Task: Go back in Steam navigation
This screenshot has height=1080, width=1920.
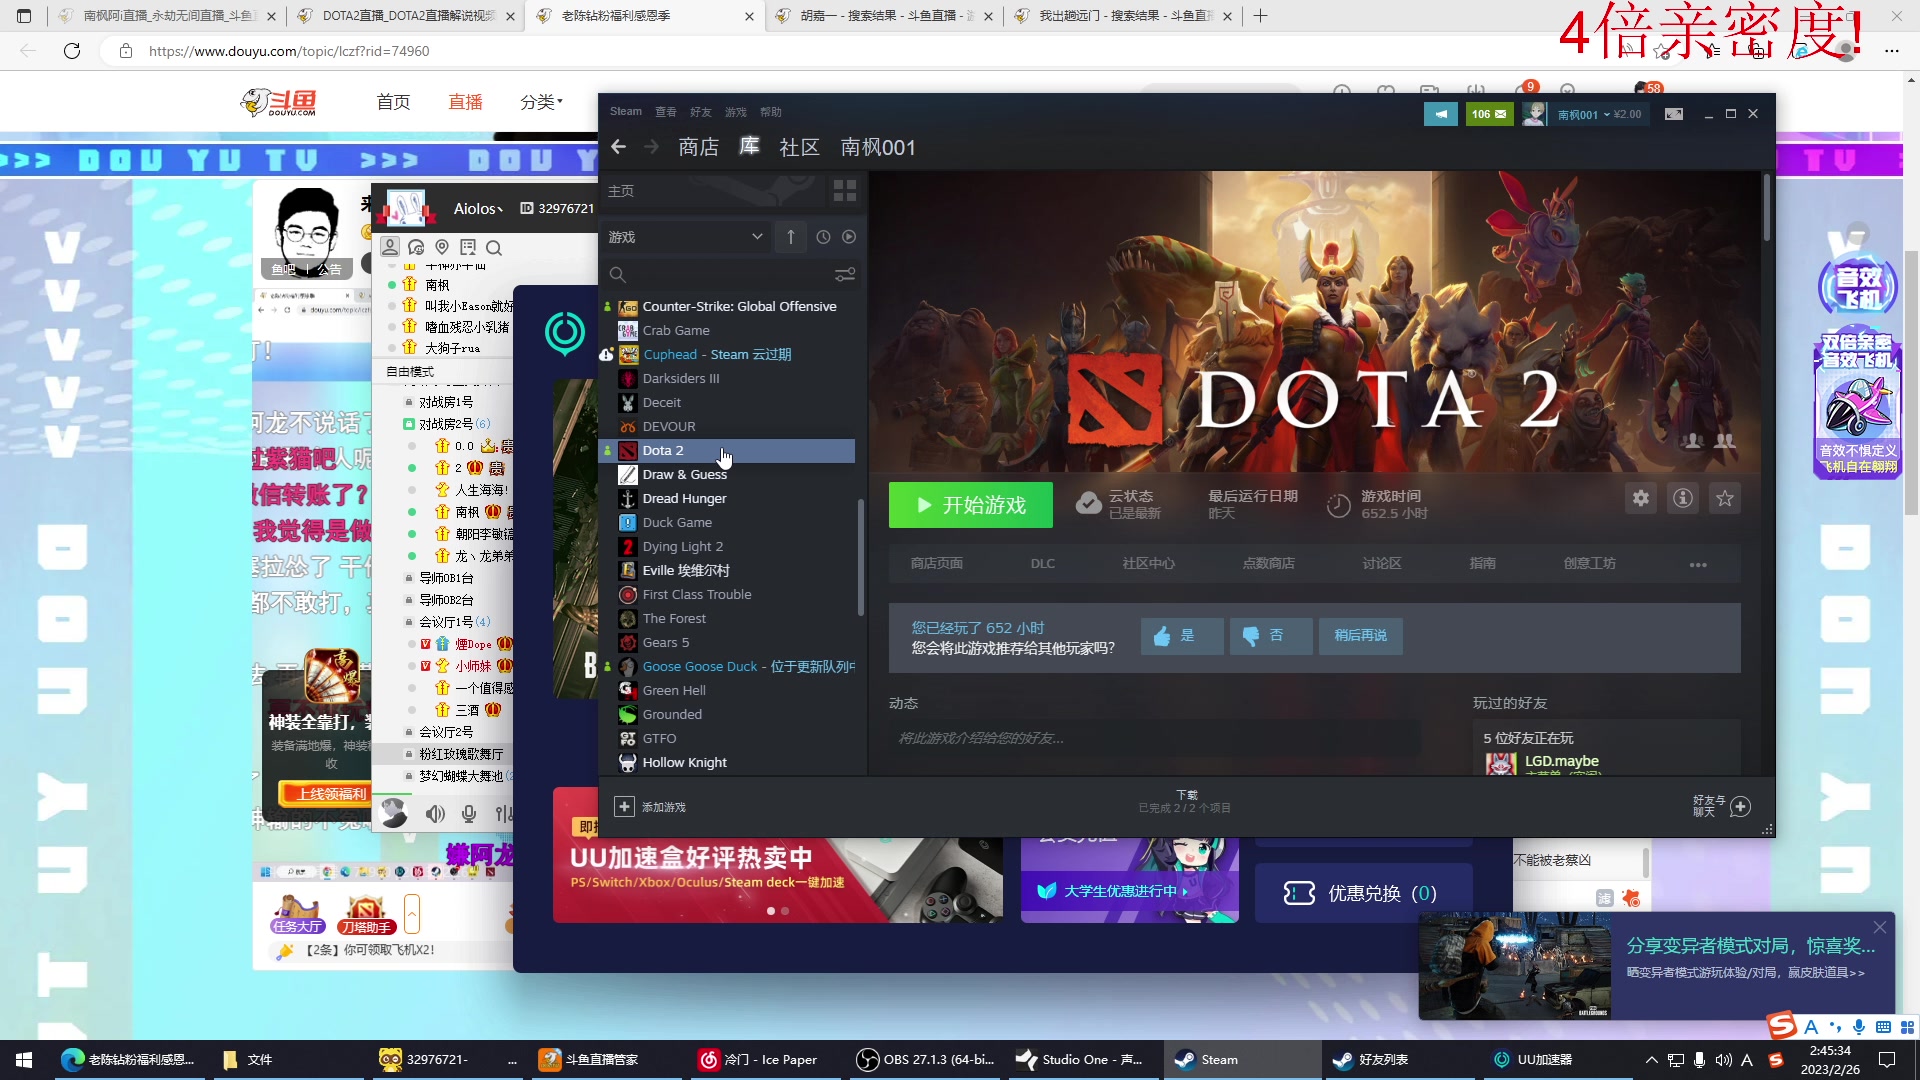Action: (618, 147)
